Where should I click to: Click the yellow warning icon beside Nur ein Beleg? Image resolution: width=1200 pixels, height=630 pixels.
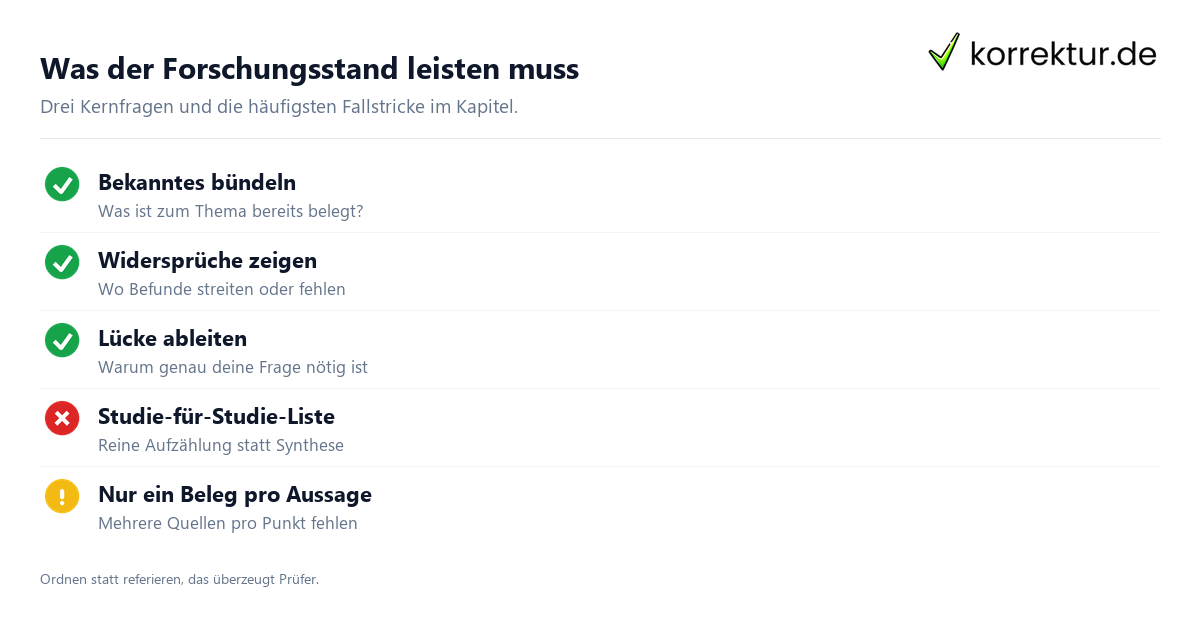(62, 496)
